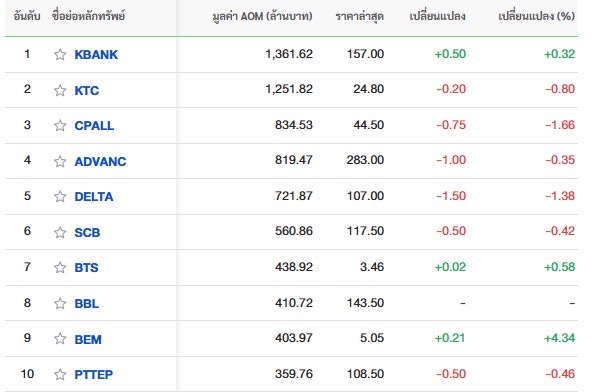The image size is (599, 392).
Task: View DELTA stock details
Action: coord(94,197)
